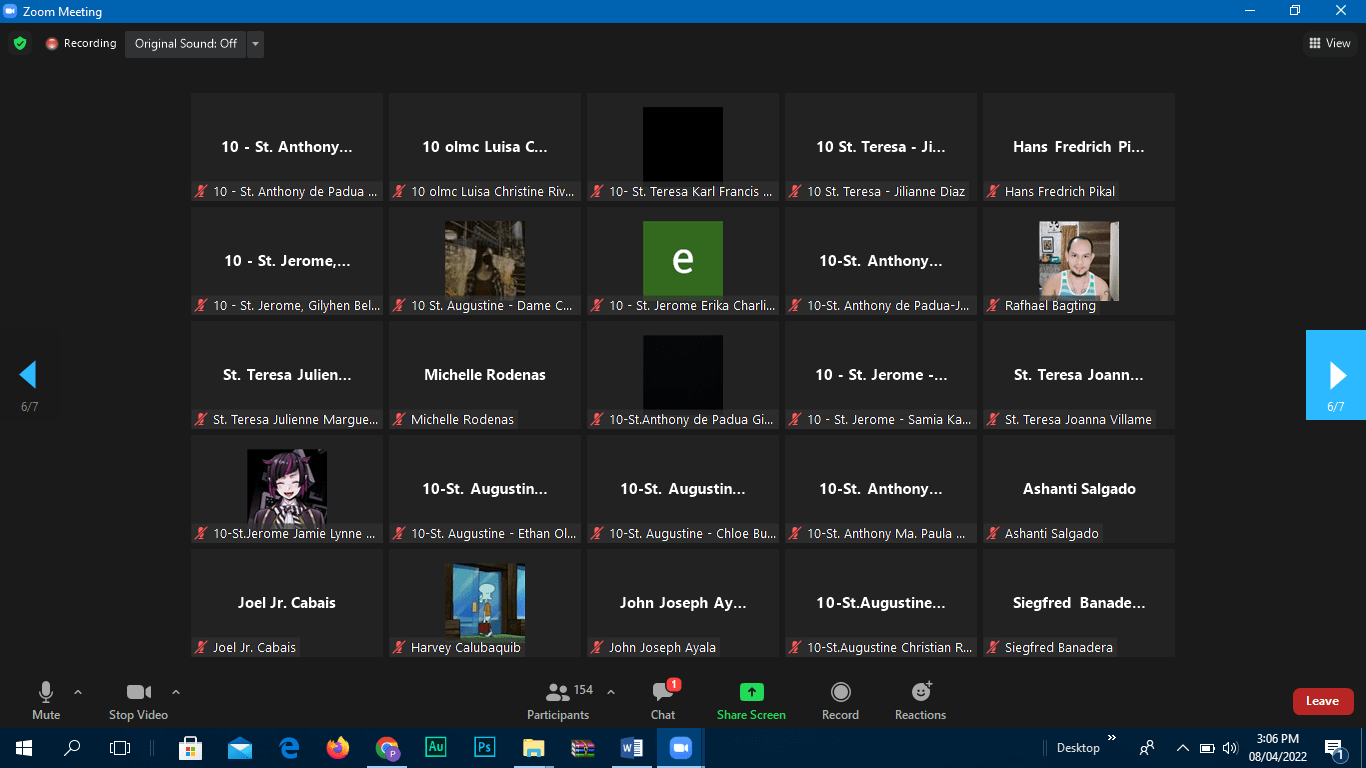Viewport: 1366px width, 768px height.
Task: Open the Chat panel
Action: (662, 701)
